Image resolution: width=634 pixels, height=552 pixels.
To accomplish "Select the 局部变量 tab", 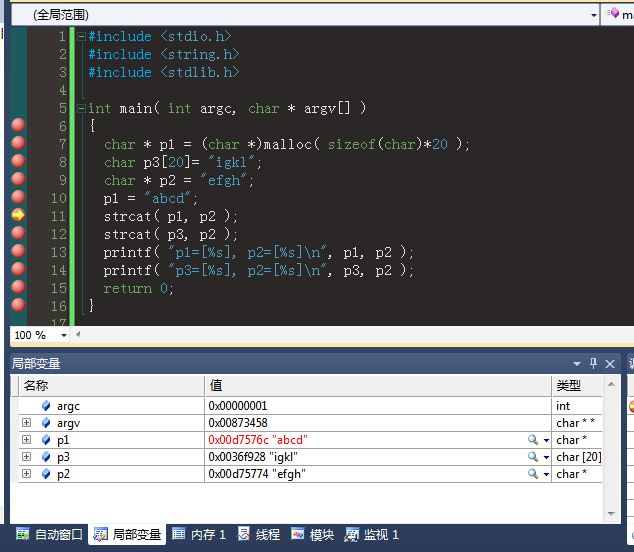I will pos(127,535).
